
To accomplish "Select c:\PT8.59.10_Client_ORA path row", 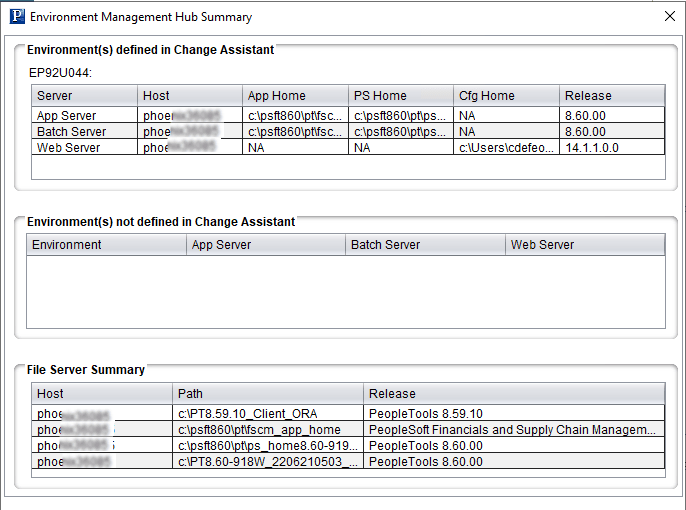I will coord(268,413).
